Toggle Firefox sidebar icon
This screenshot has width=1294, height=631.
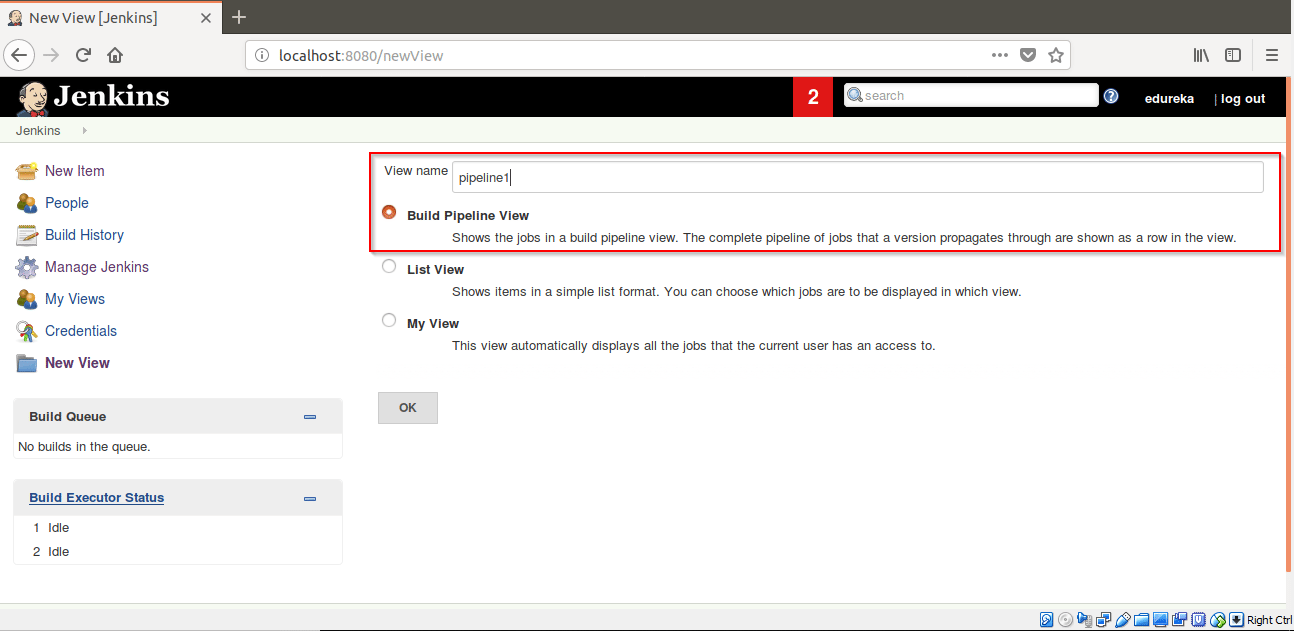[1234, 55]
